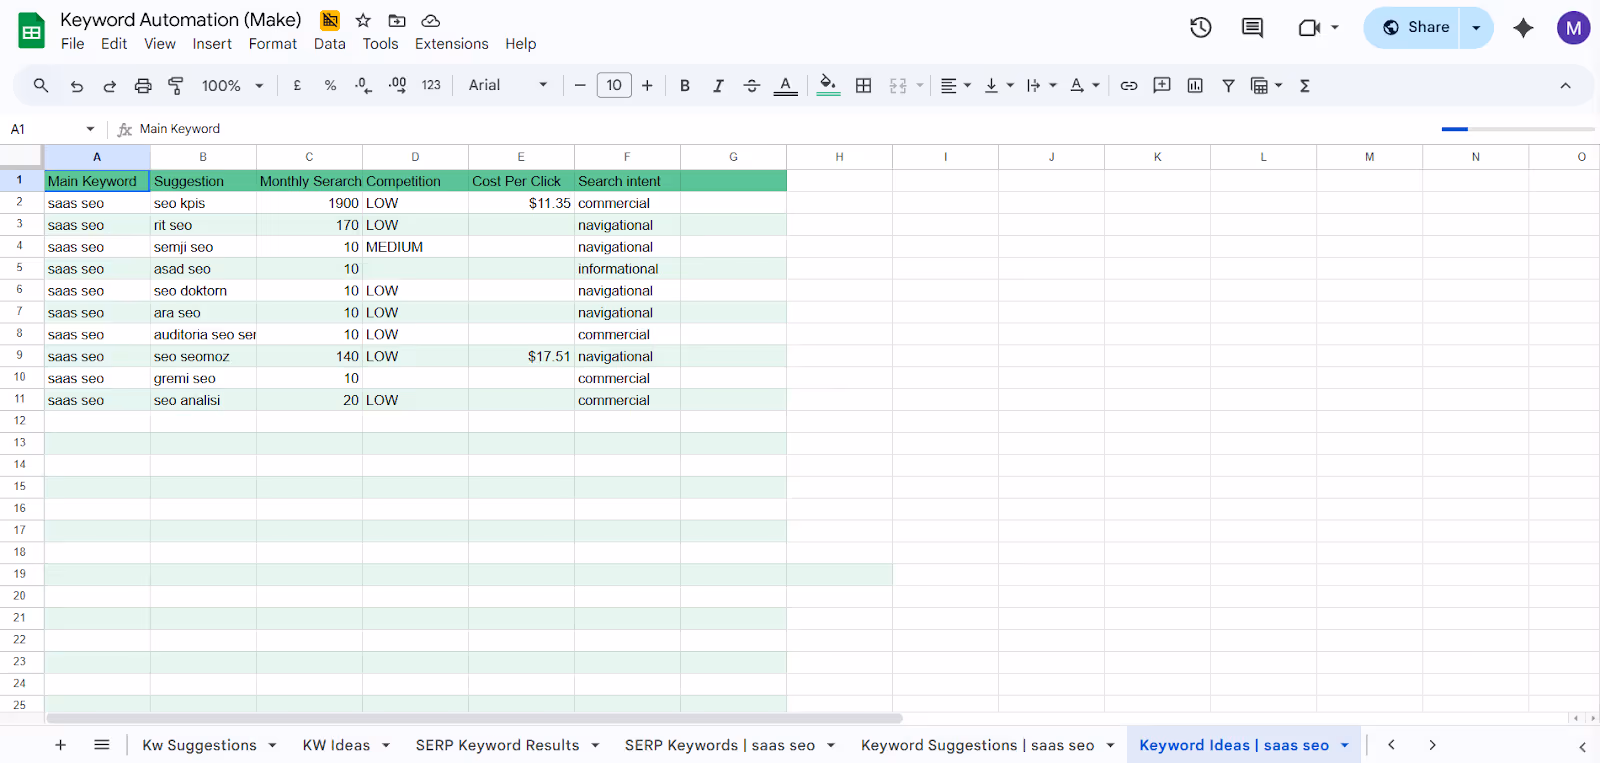Star the Keyword Automation document
Image resolution: width=1600 pixels, height=763 pixels.
point(363,20)
